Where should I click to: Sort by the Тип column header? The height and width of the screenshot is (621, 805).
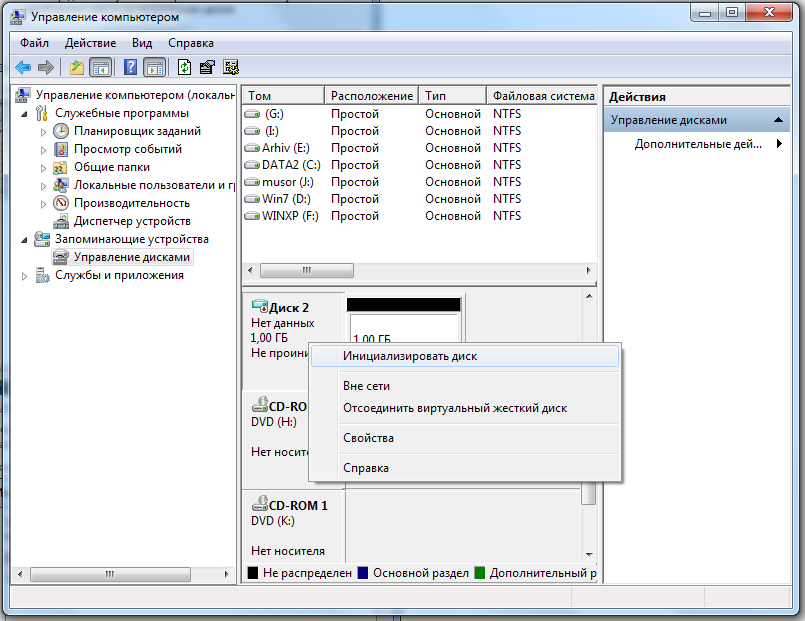452,96
